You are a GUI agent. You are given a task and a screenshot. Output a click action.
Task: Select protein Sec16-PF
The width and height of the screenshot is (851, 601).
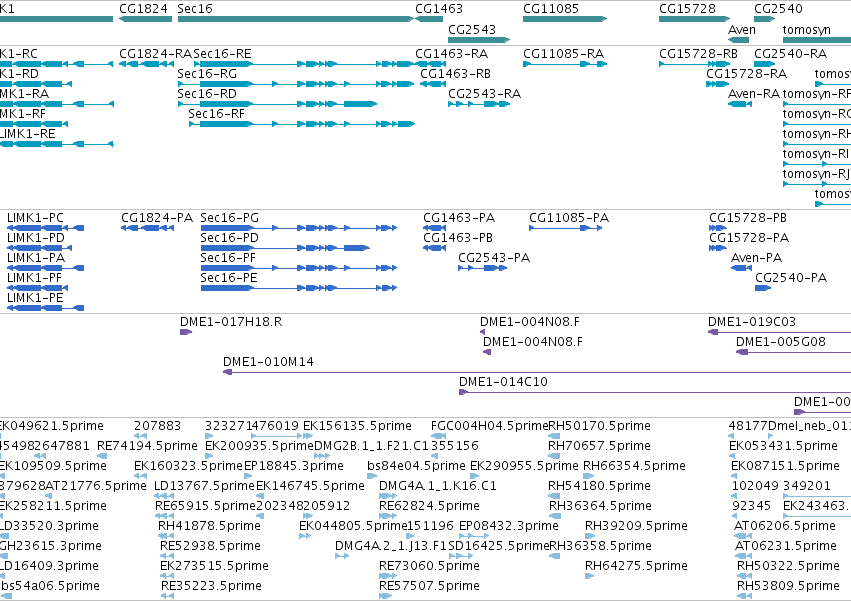(228, 258)
